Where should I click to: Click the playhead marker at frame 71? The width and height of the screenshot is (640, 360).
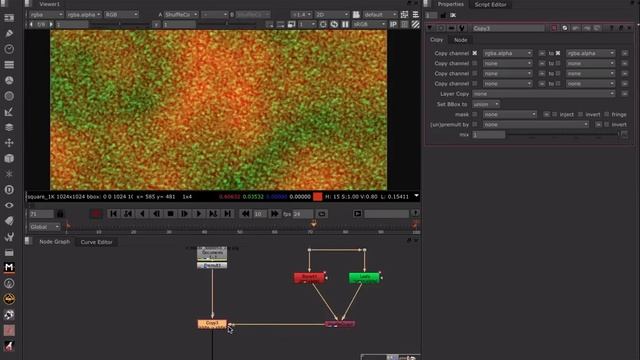point(313,224)
